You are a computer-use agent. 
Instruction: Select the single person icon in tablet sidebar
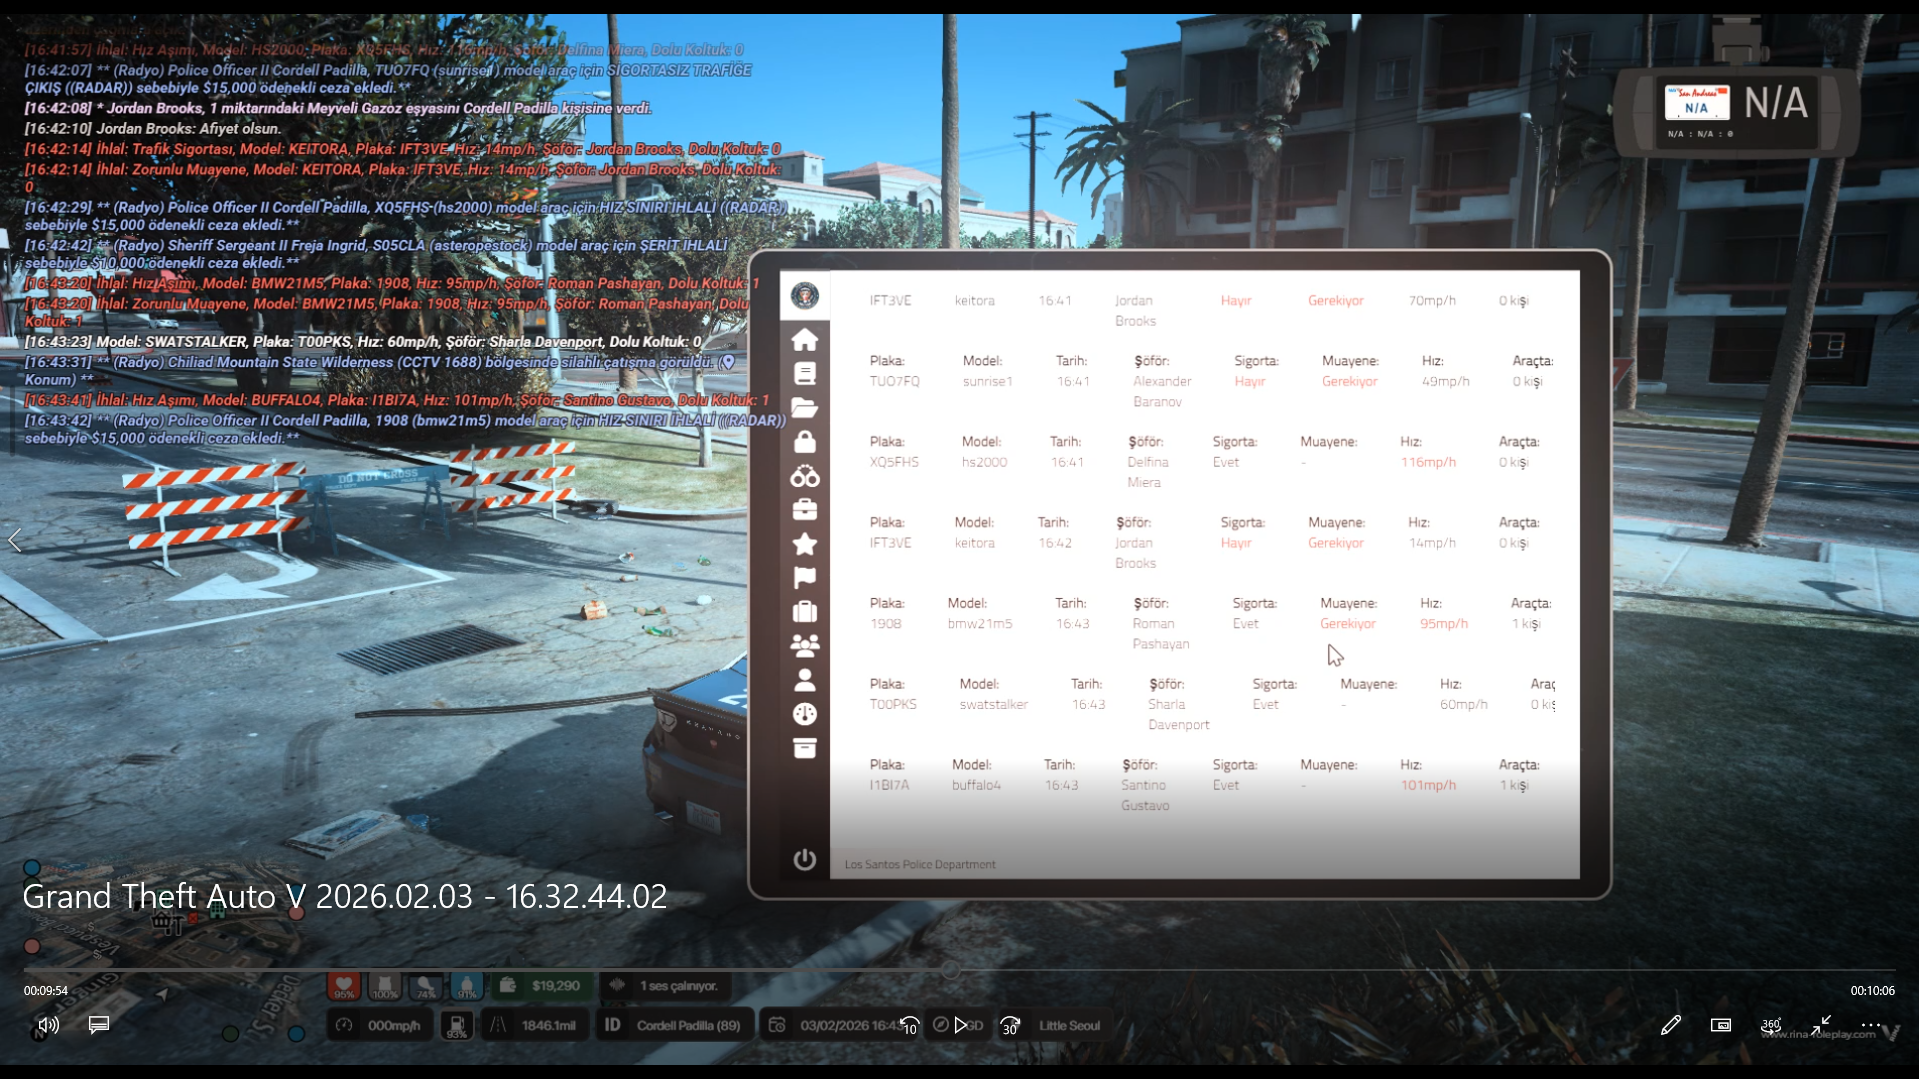[x=804, y=680]
